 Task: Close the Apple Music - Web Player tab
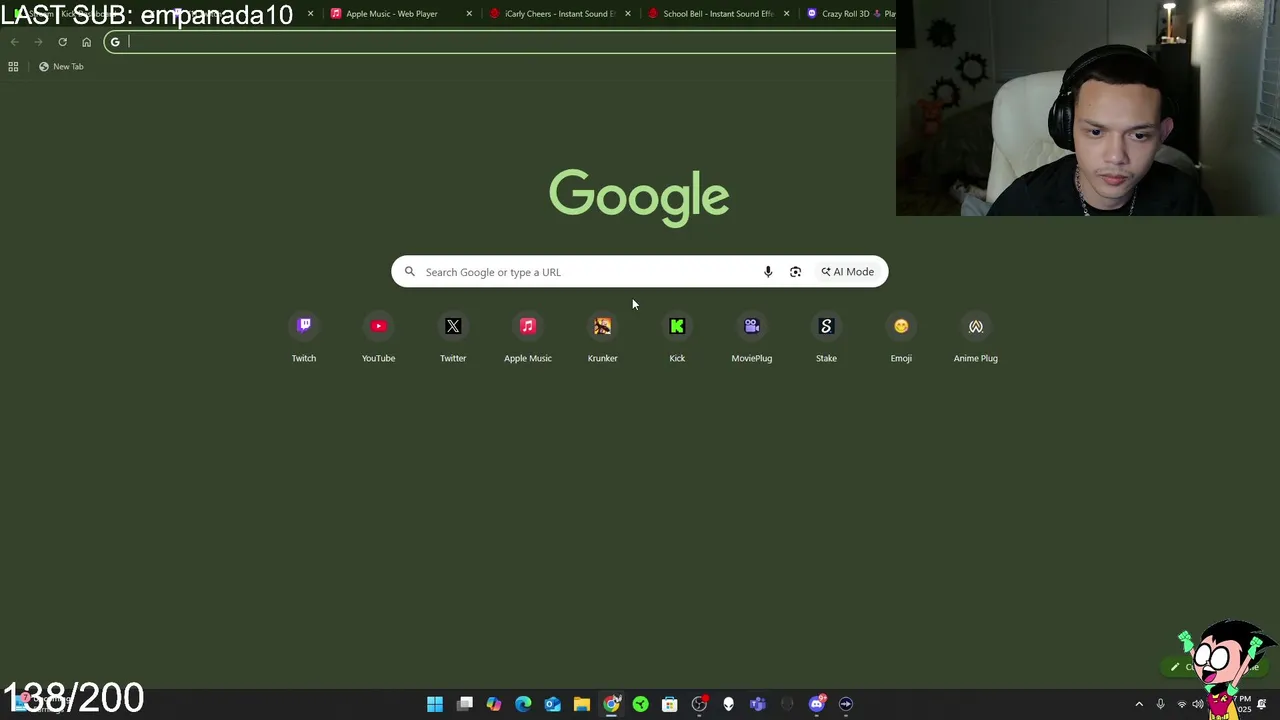click(x=469, y=14)
